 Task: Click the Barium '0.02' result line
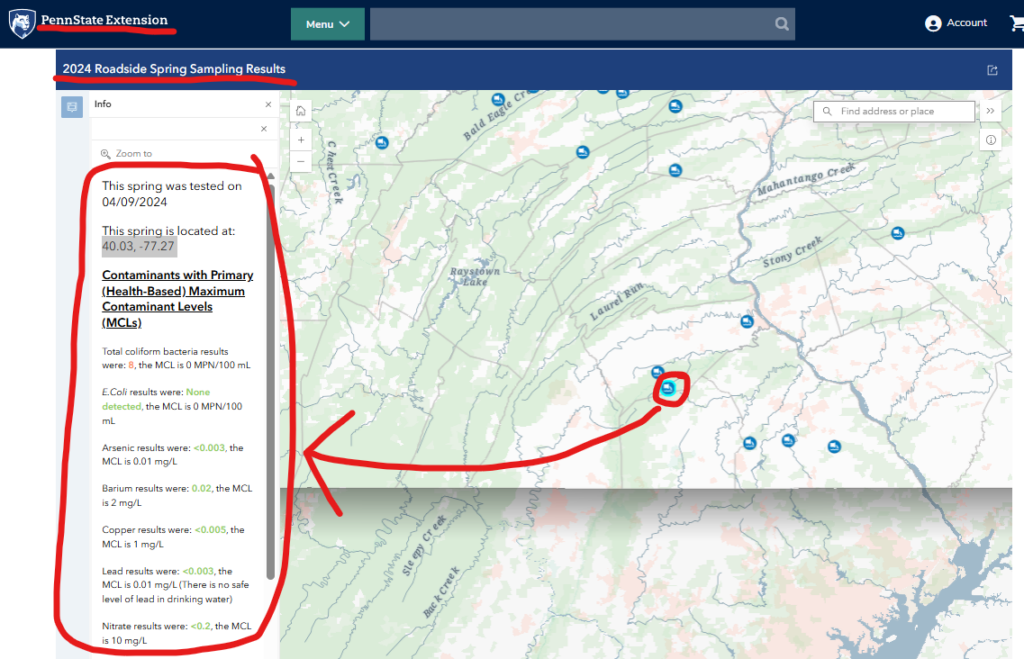point(176,495)
